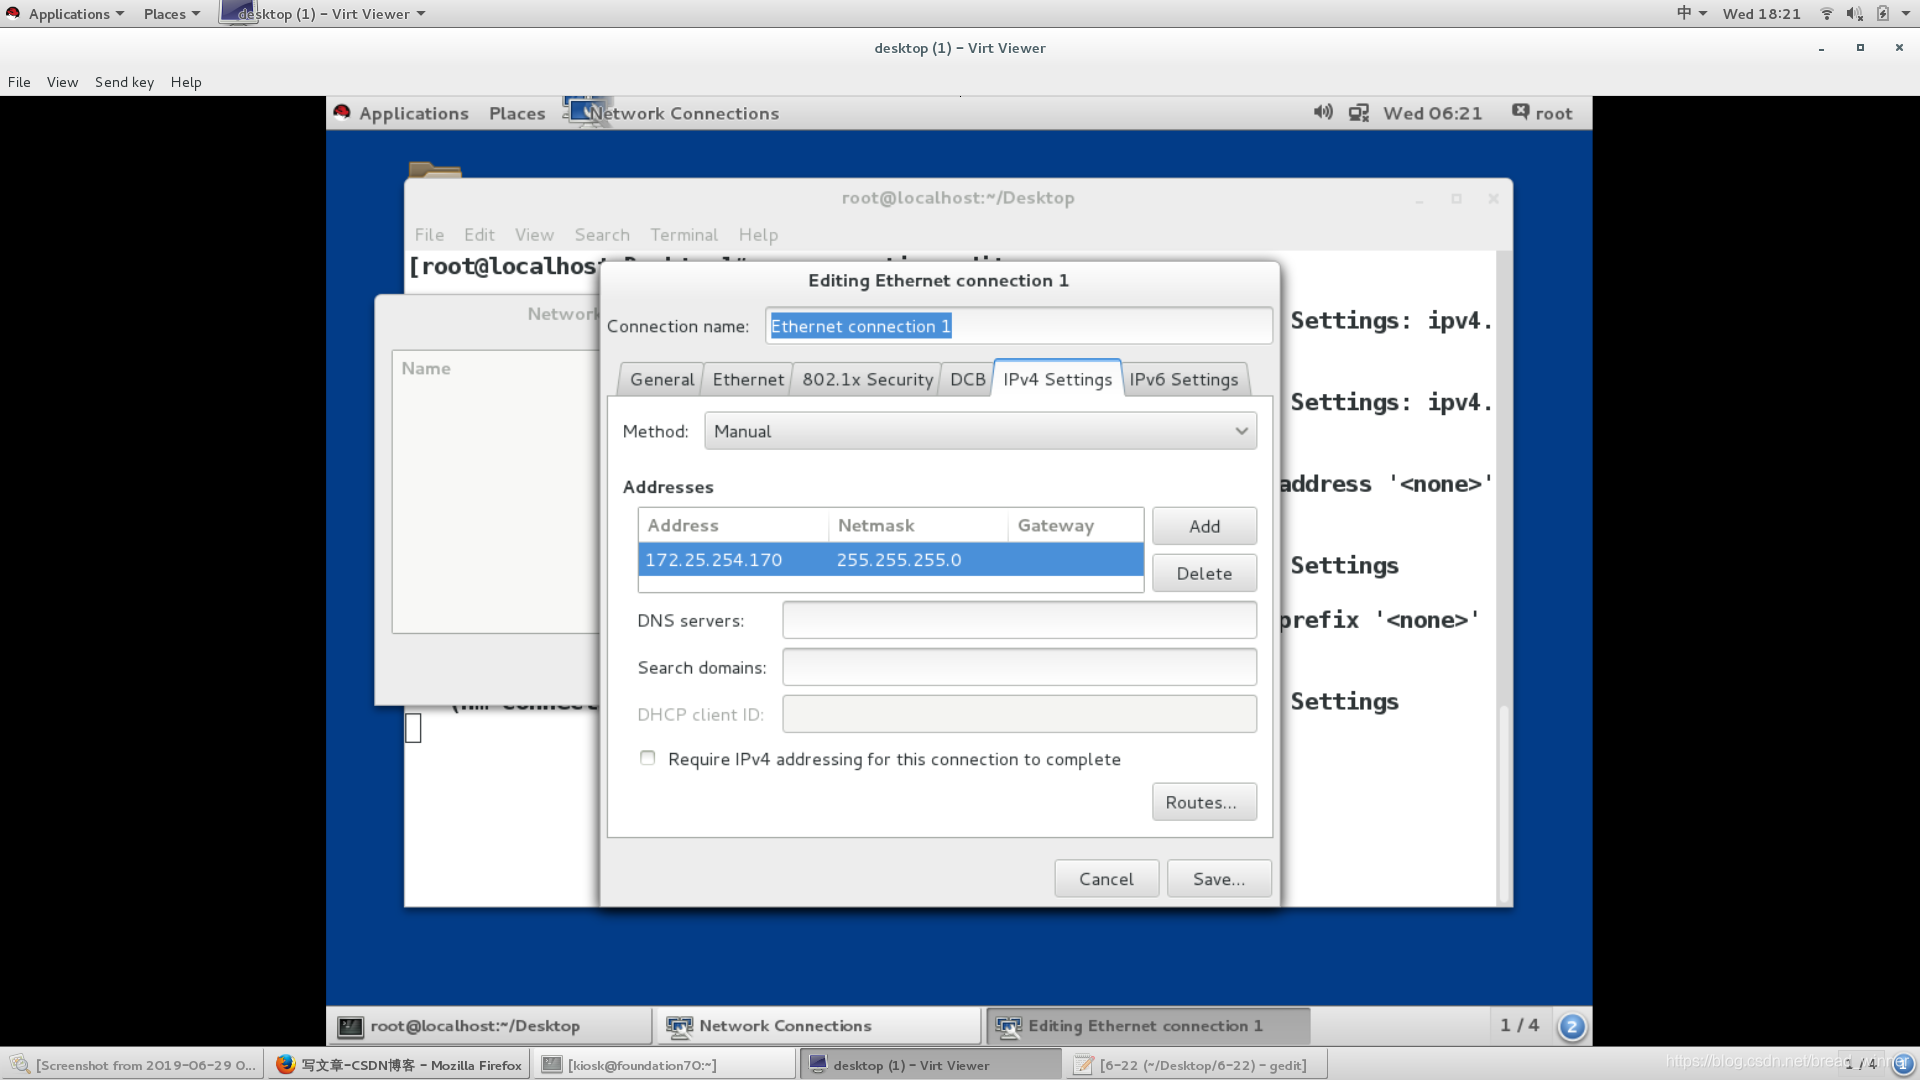Image resolution: width=1920 pixels, height=1080 pixels.
Task: Open the host battery status icon
Action: pyautogui.click(x=1883, y=13)
